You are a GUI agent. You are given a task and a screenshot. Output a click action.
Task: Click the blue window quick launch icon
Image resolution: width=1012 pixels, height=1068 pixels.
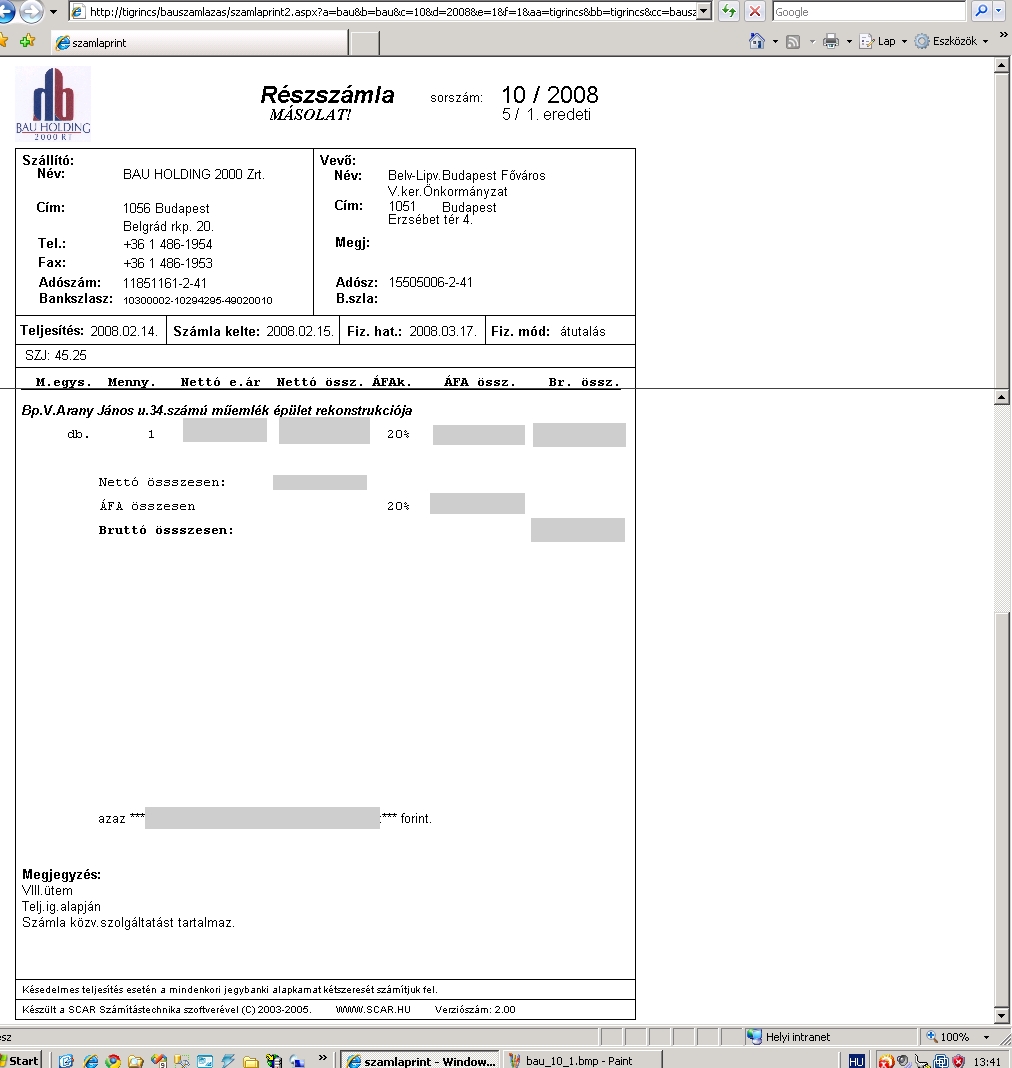tap(205, 1061)
